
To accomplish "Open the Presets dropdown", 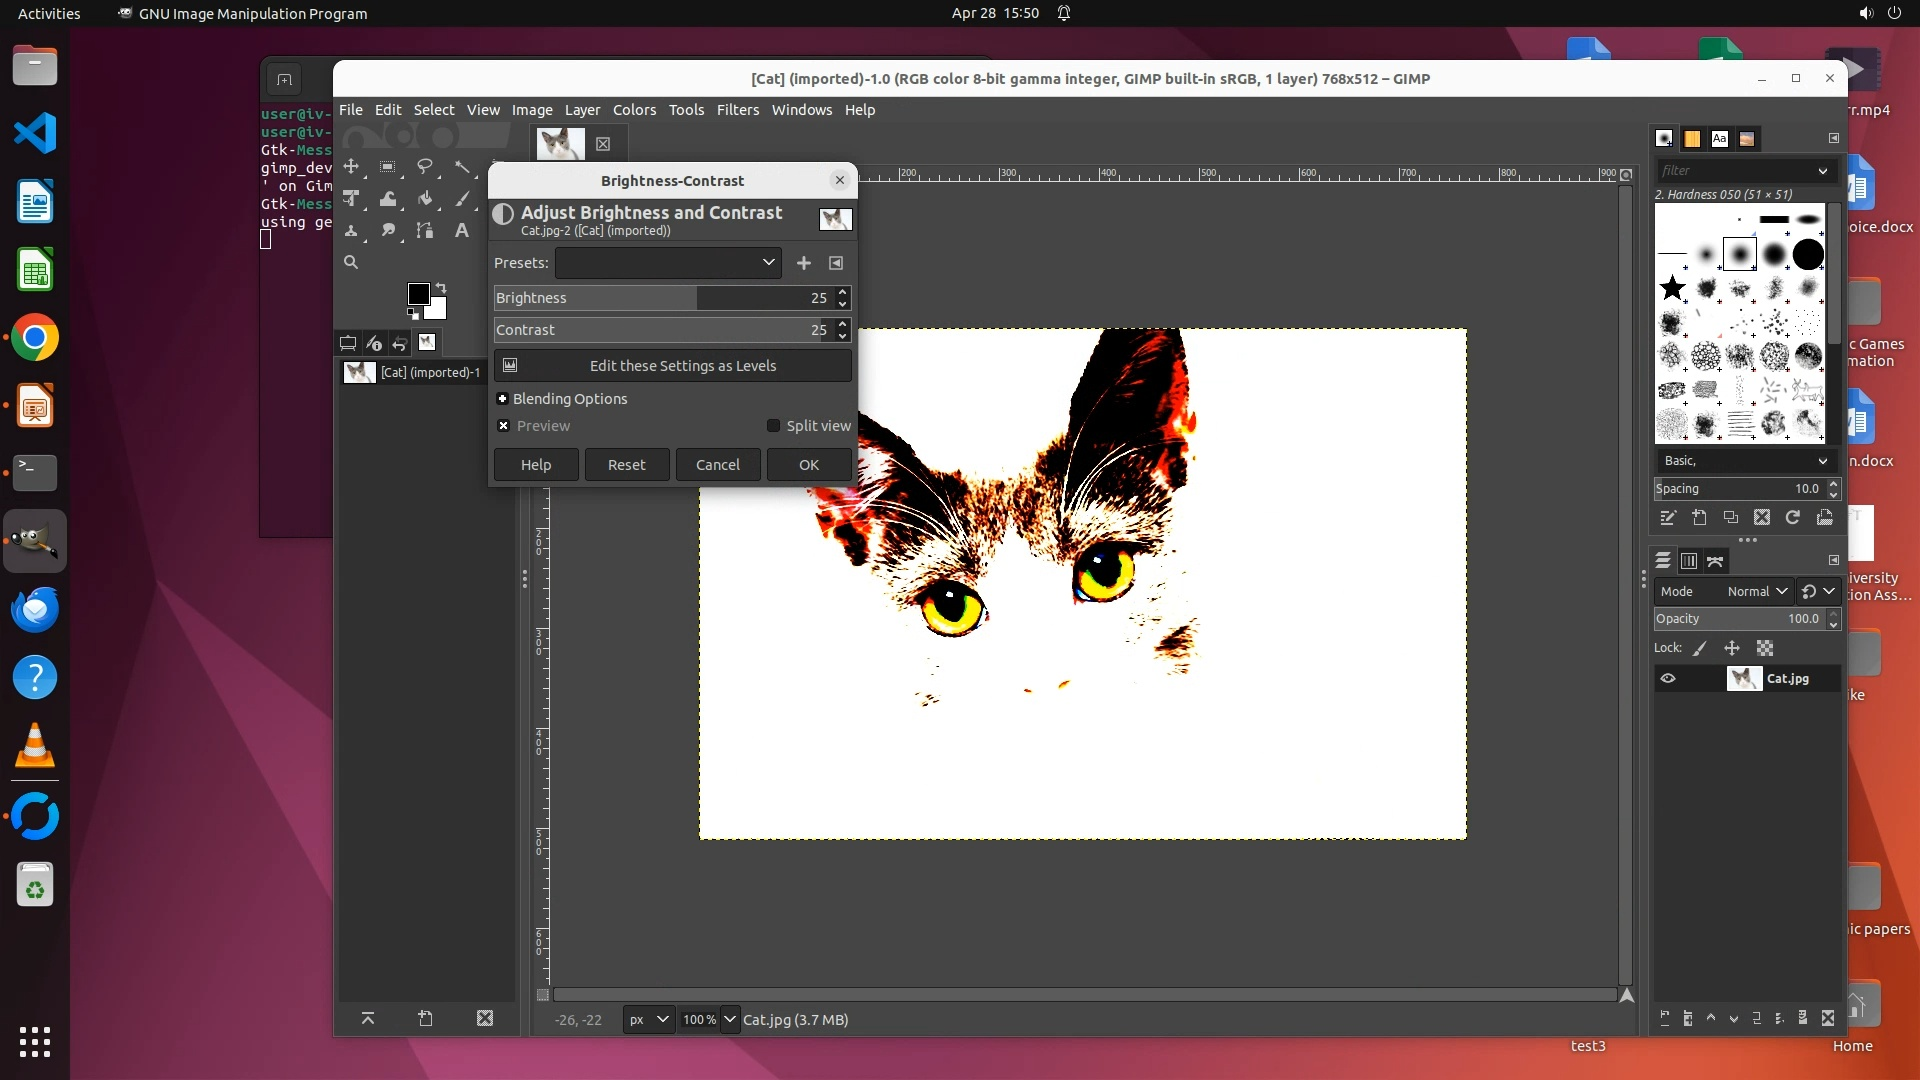I will click(x=668, y=263).
